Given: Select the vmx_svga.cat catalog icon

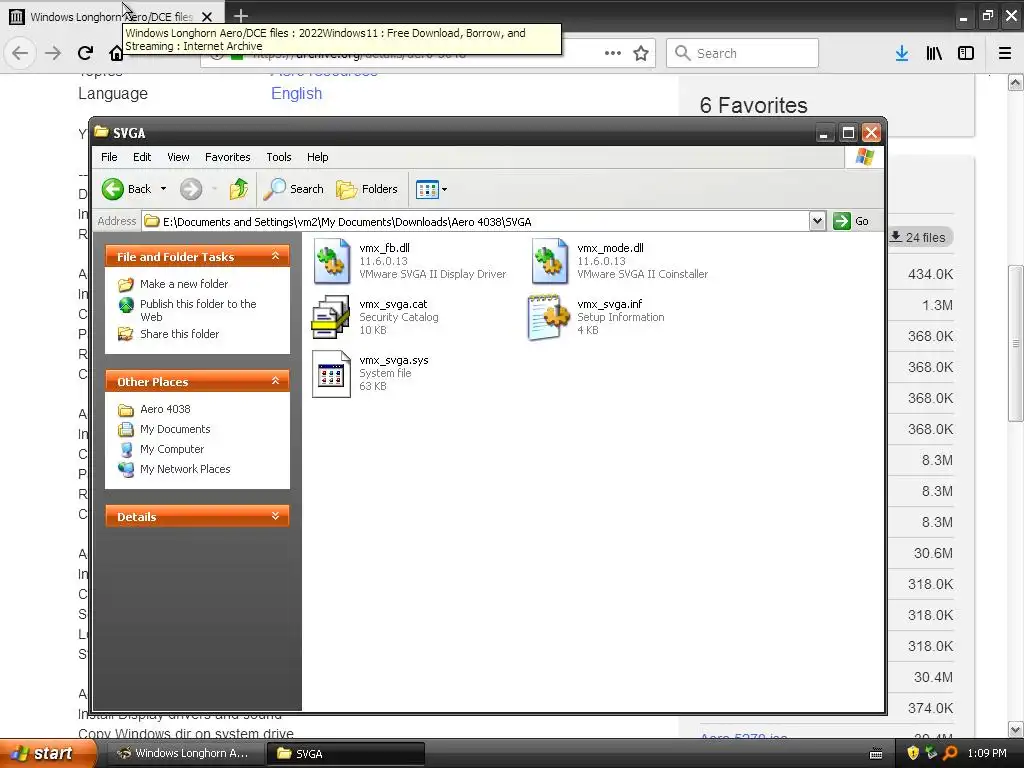Looking at the screenshot, I should tap(331, 317).
